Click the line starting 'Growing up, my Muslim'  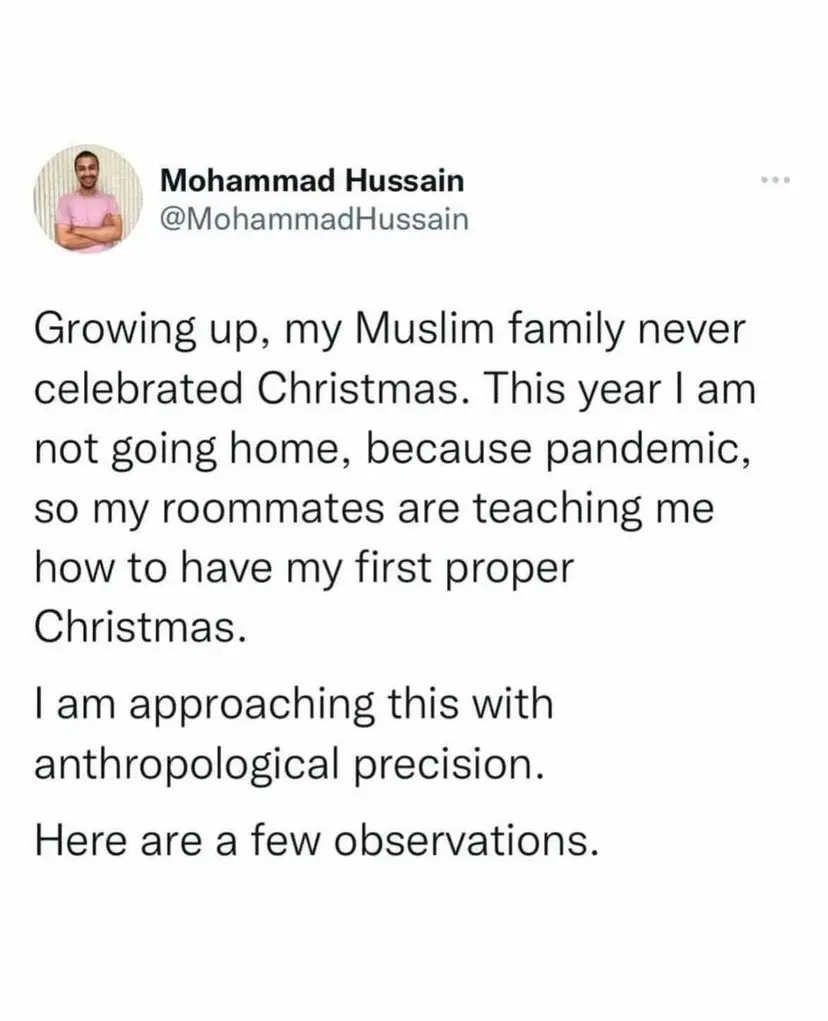point(389,331)
